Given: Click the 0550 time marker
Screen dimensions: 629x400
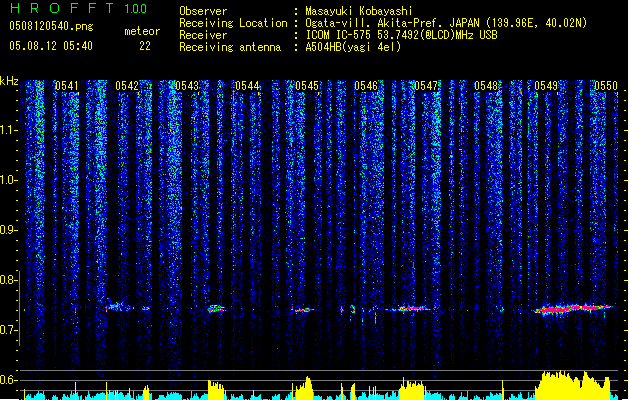Looking at the screenshot, I should [606, 86].
